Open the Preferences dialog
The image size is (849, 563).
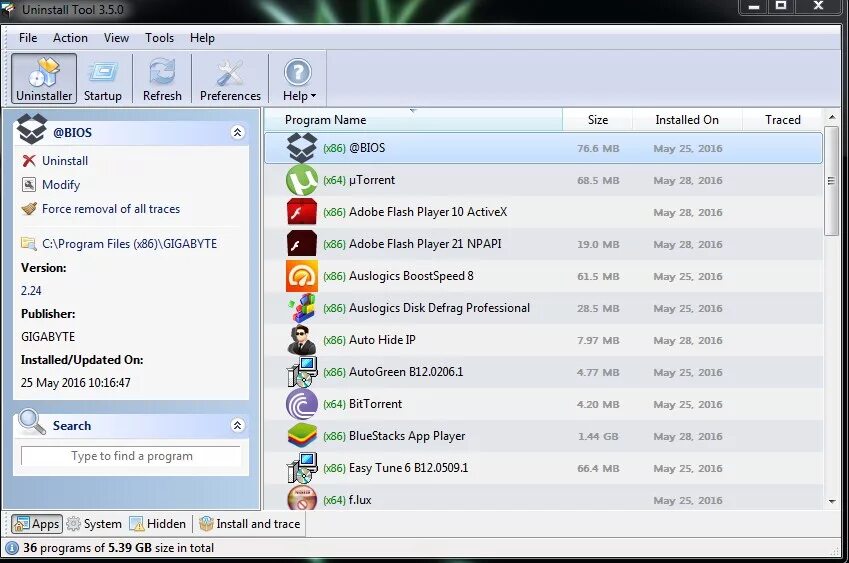[x=230, y=79]
